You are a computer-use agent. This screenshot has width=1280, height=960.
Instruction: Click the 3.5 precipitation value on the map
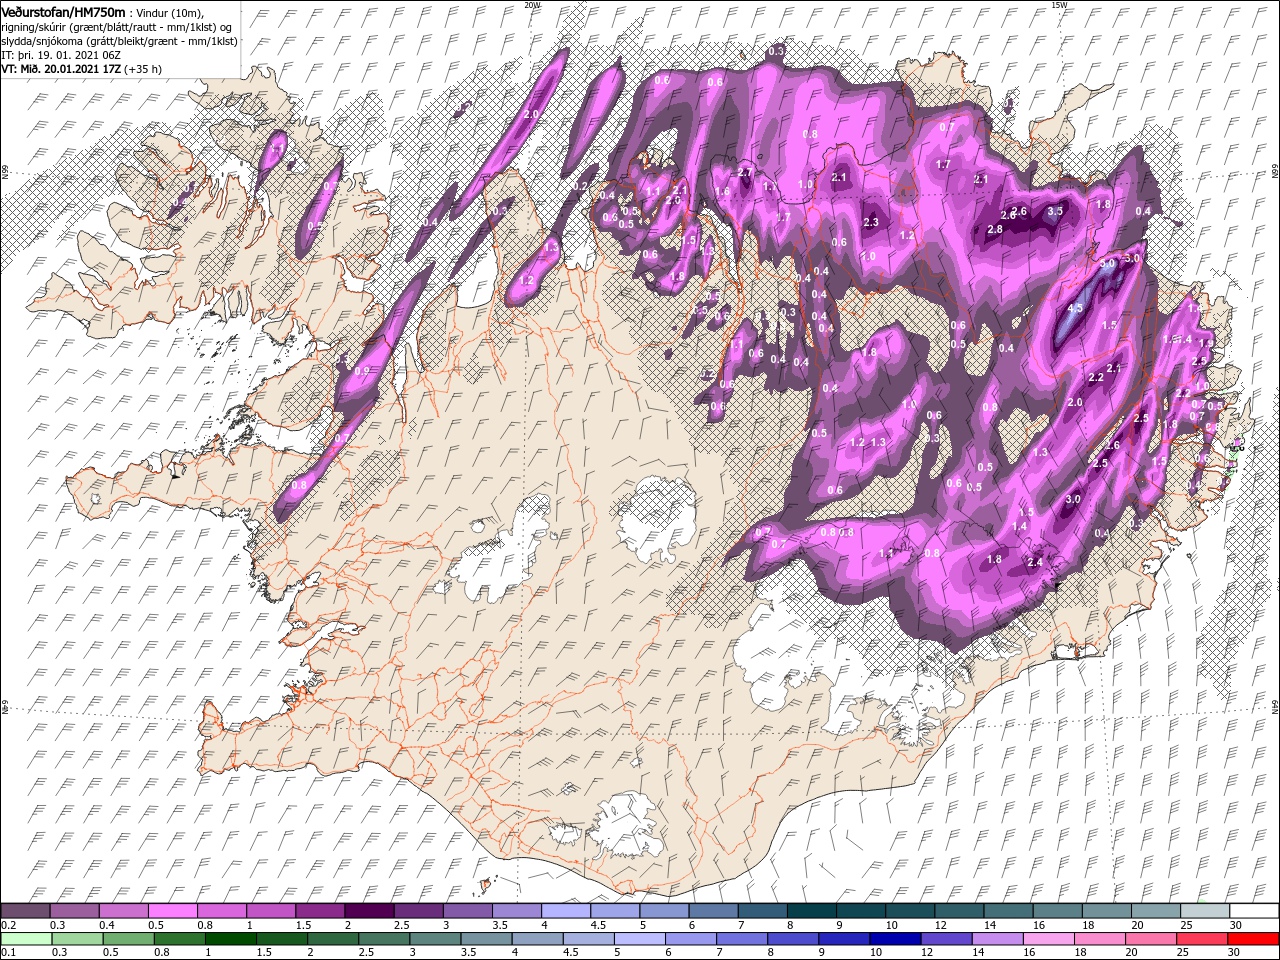tap(1055, 211)
